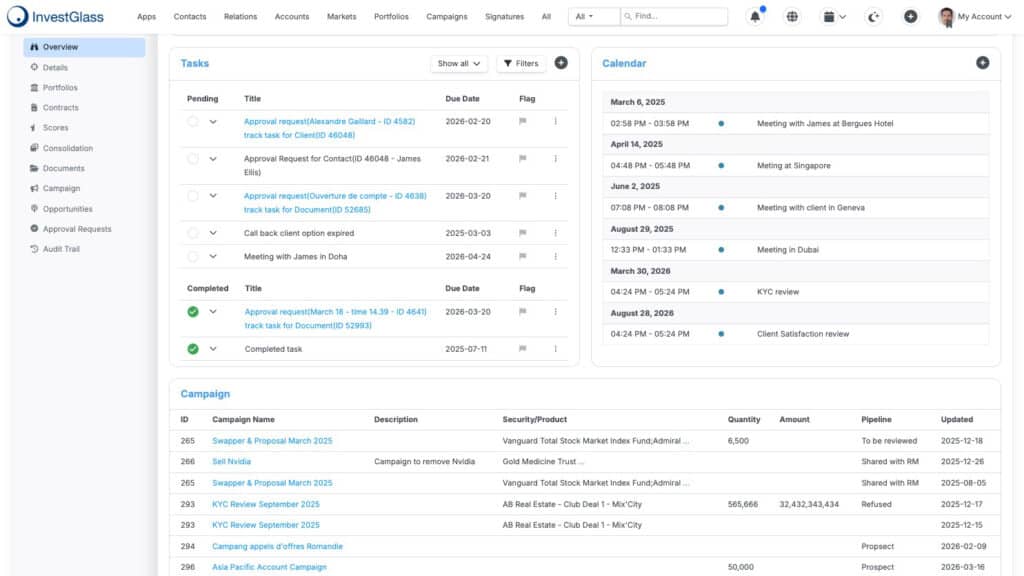Click the Find search field
1024x576 pixels.
tap(674, 16)
